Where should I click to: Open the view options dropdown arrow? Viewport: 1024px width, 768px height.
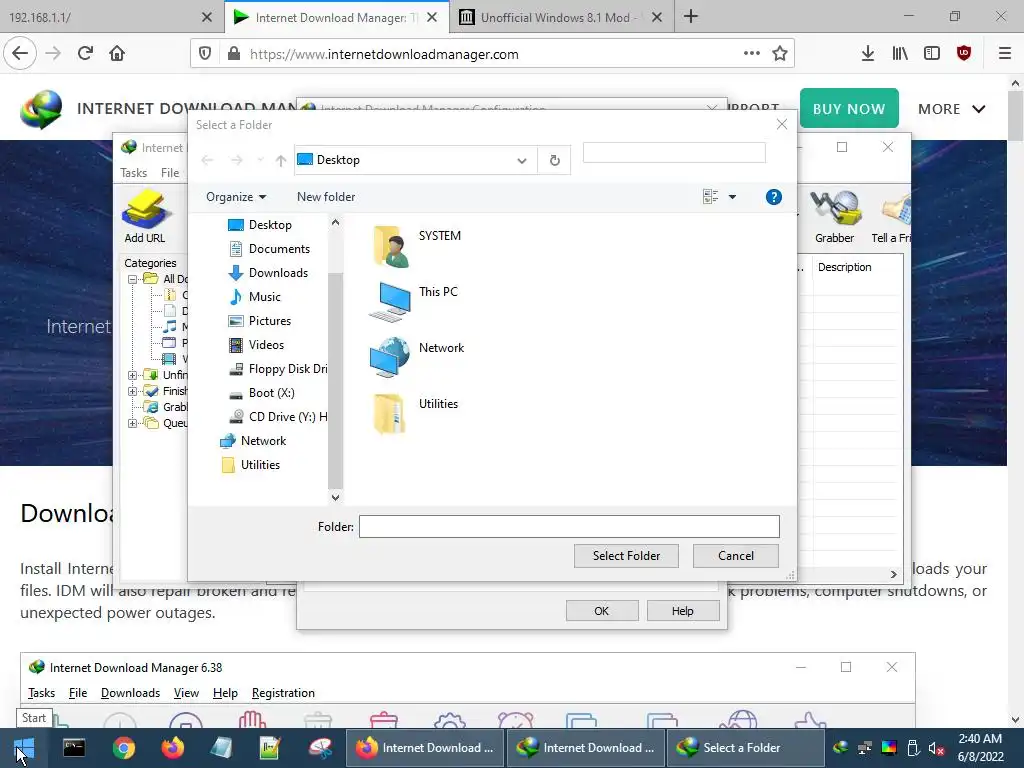click(732, 197)
